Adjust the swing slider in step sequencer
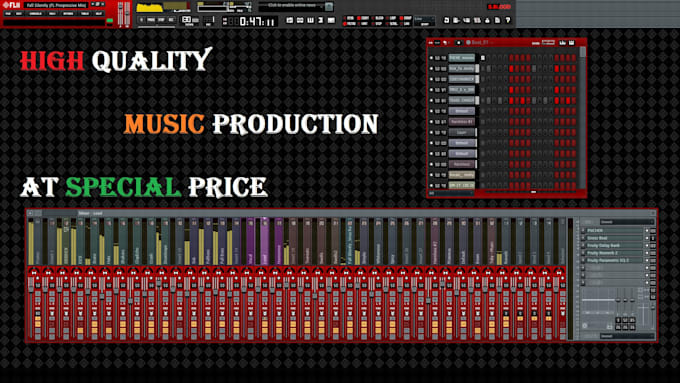The width and height of the screenshot is (680, 383). click(x=549, y=43)
